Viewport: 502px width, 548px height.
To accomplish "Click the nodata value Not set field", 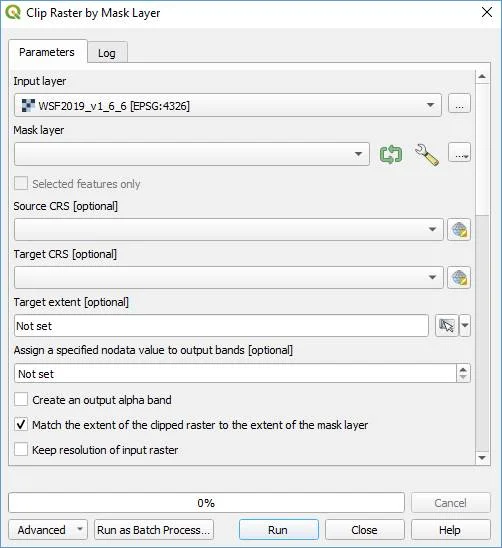I will 235,374.
